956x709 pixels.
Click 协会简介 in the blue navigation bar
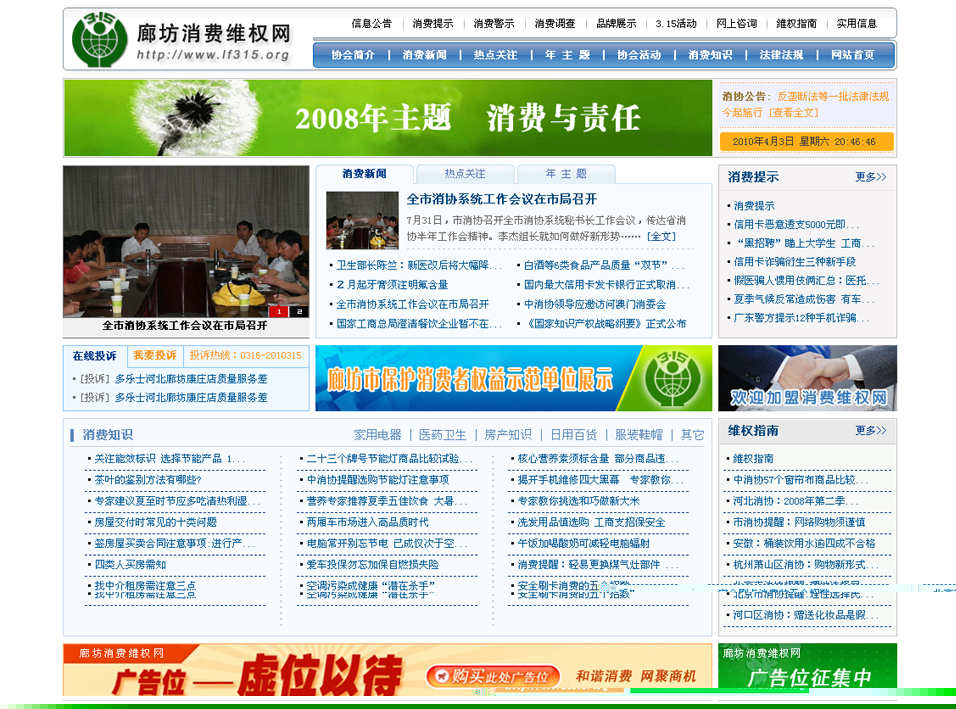pyautogui.click(x=353, y=55)
